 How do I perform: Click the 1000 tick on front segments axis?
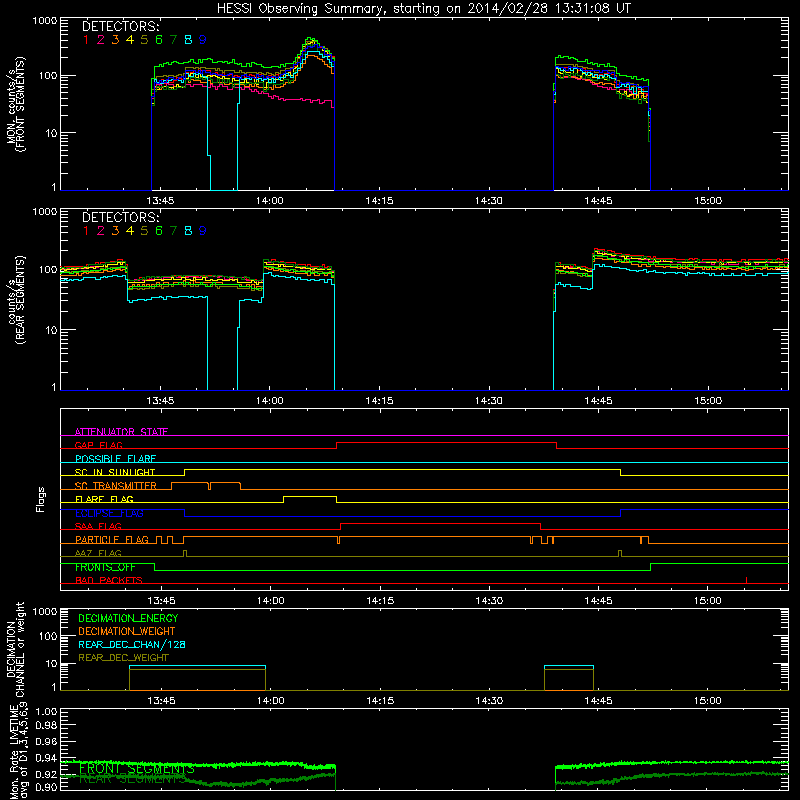click(44, 21)
